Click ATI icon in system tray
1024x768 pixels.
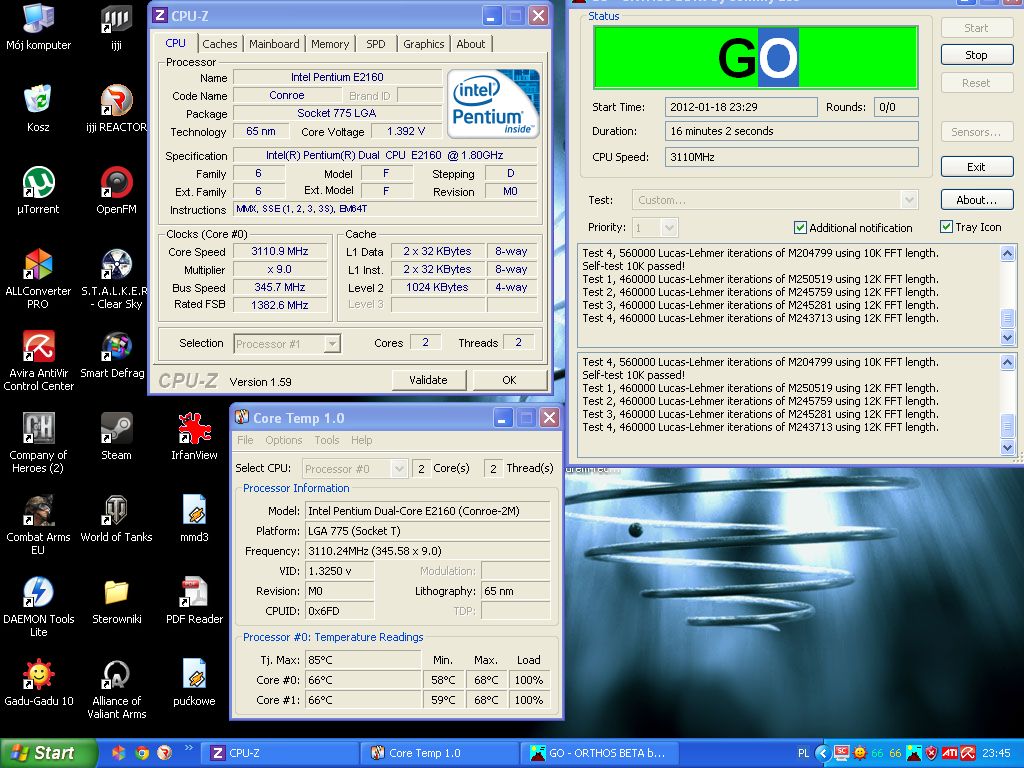[950, 753]
